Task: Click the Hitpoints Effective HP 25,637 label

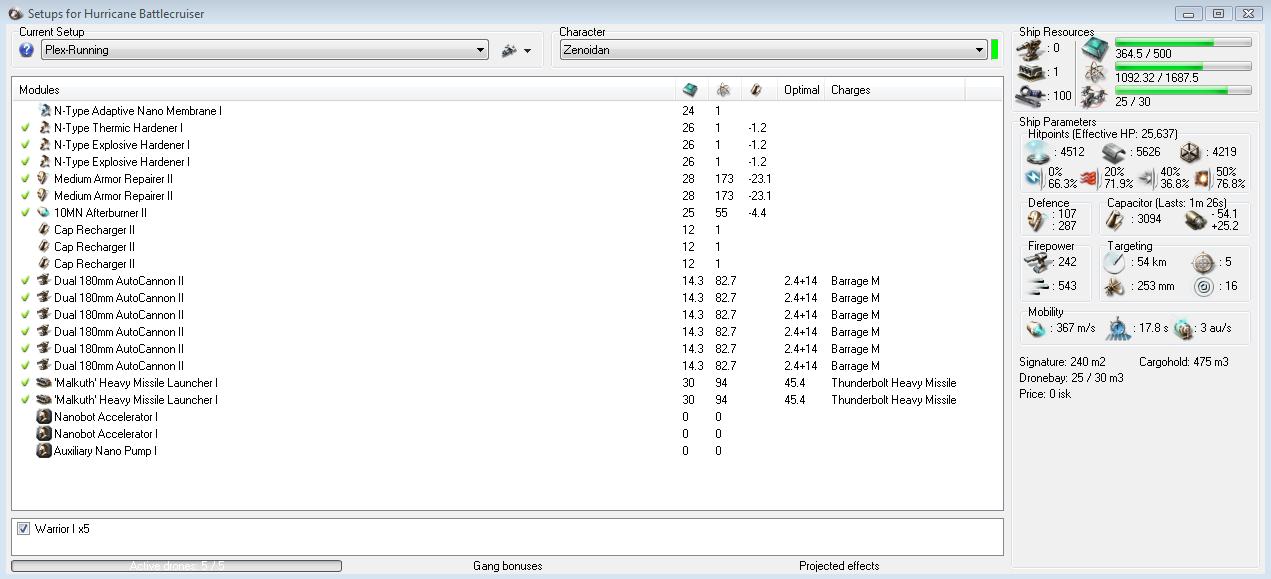Action: click(x=1103, y=134)
